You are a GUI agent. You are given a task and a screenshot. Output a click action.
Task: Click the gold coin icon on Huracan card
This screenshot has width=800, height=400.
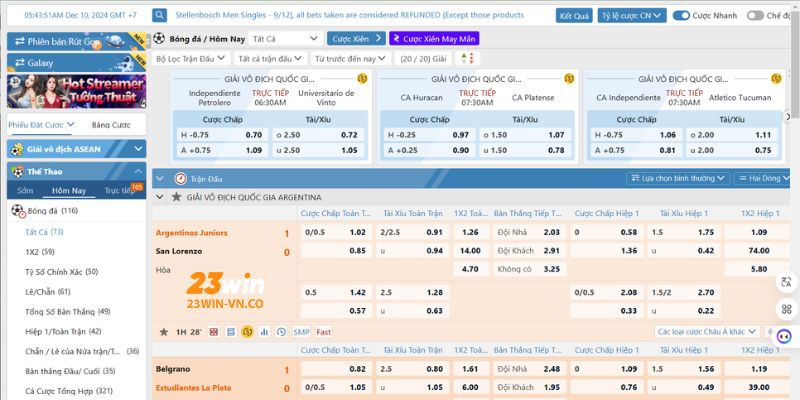[x=568, y=79]
